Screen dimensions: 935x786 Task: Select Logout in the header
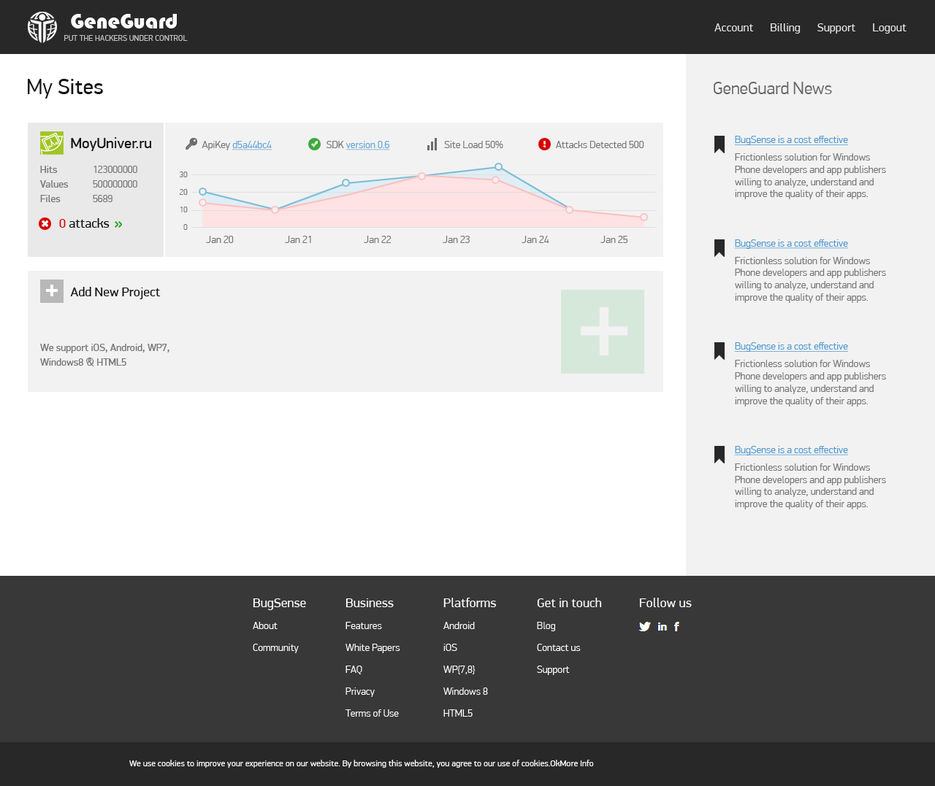pos(888,27)
